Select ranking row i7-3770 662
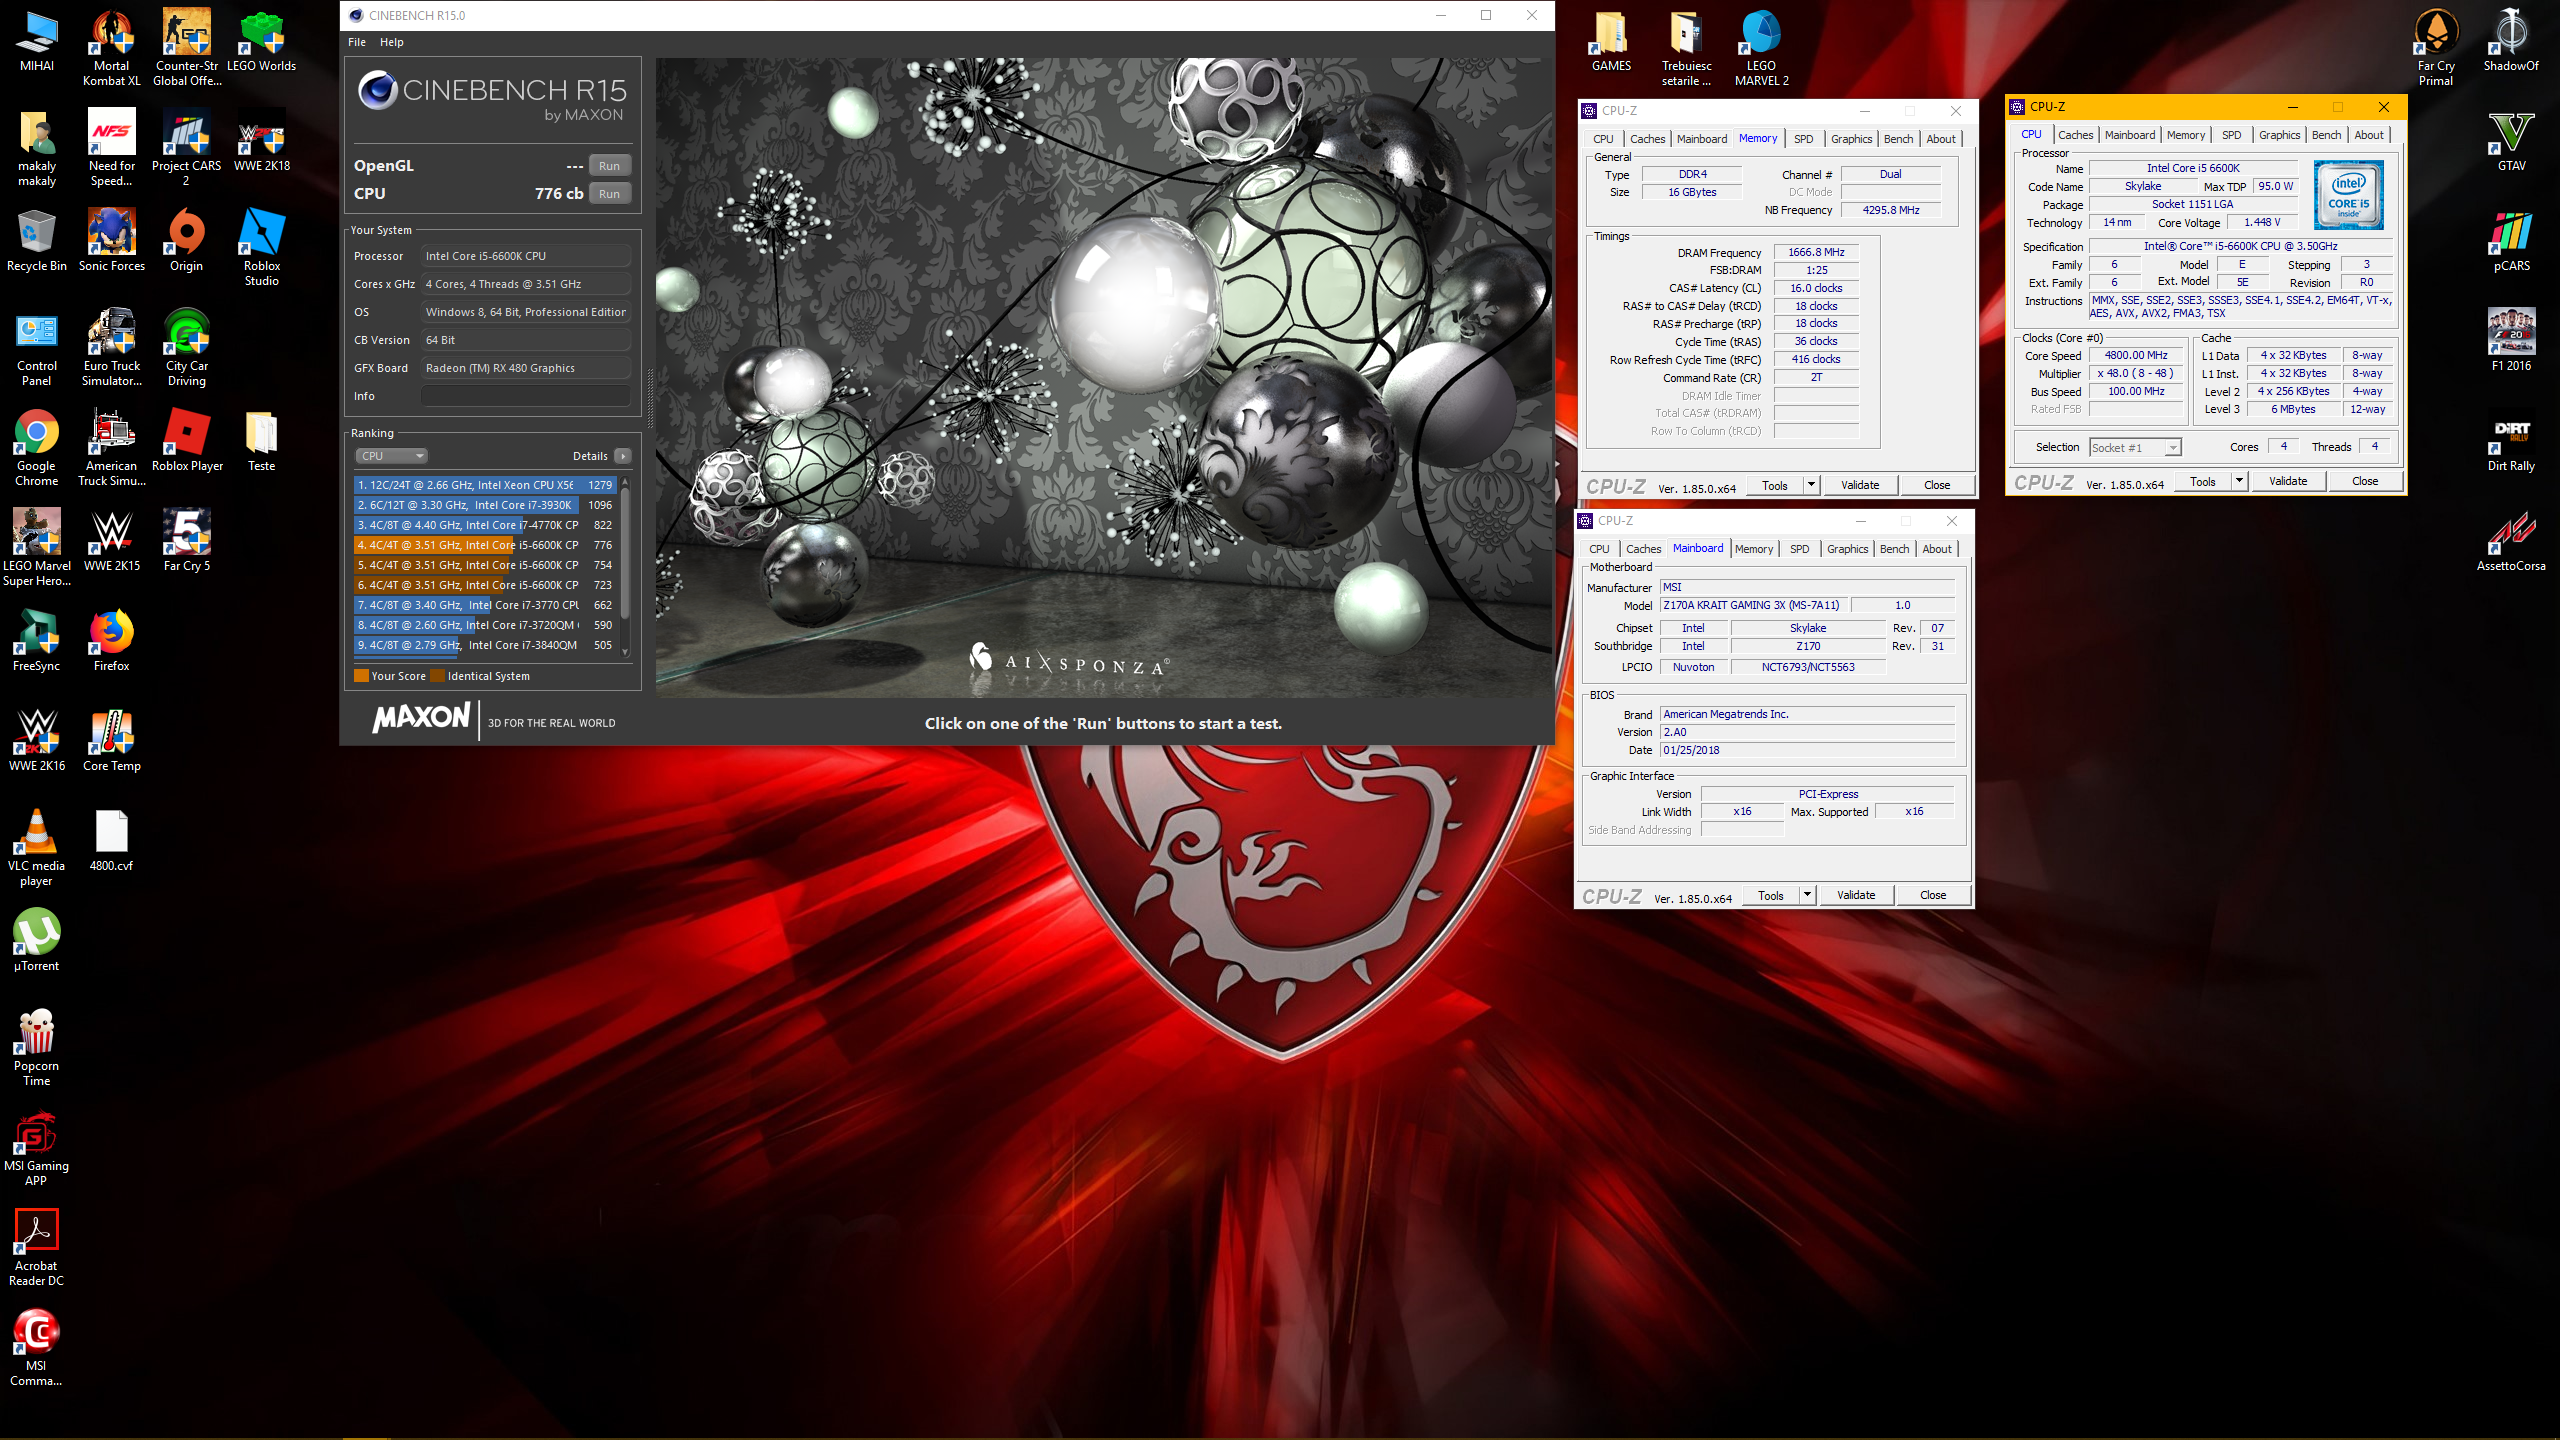This screenshot has width=2560, height=1440. click(x=485, y=605)
